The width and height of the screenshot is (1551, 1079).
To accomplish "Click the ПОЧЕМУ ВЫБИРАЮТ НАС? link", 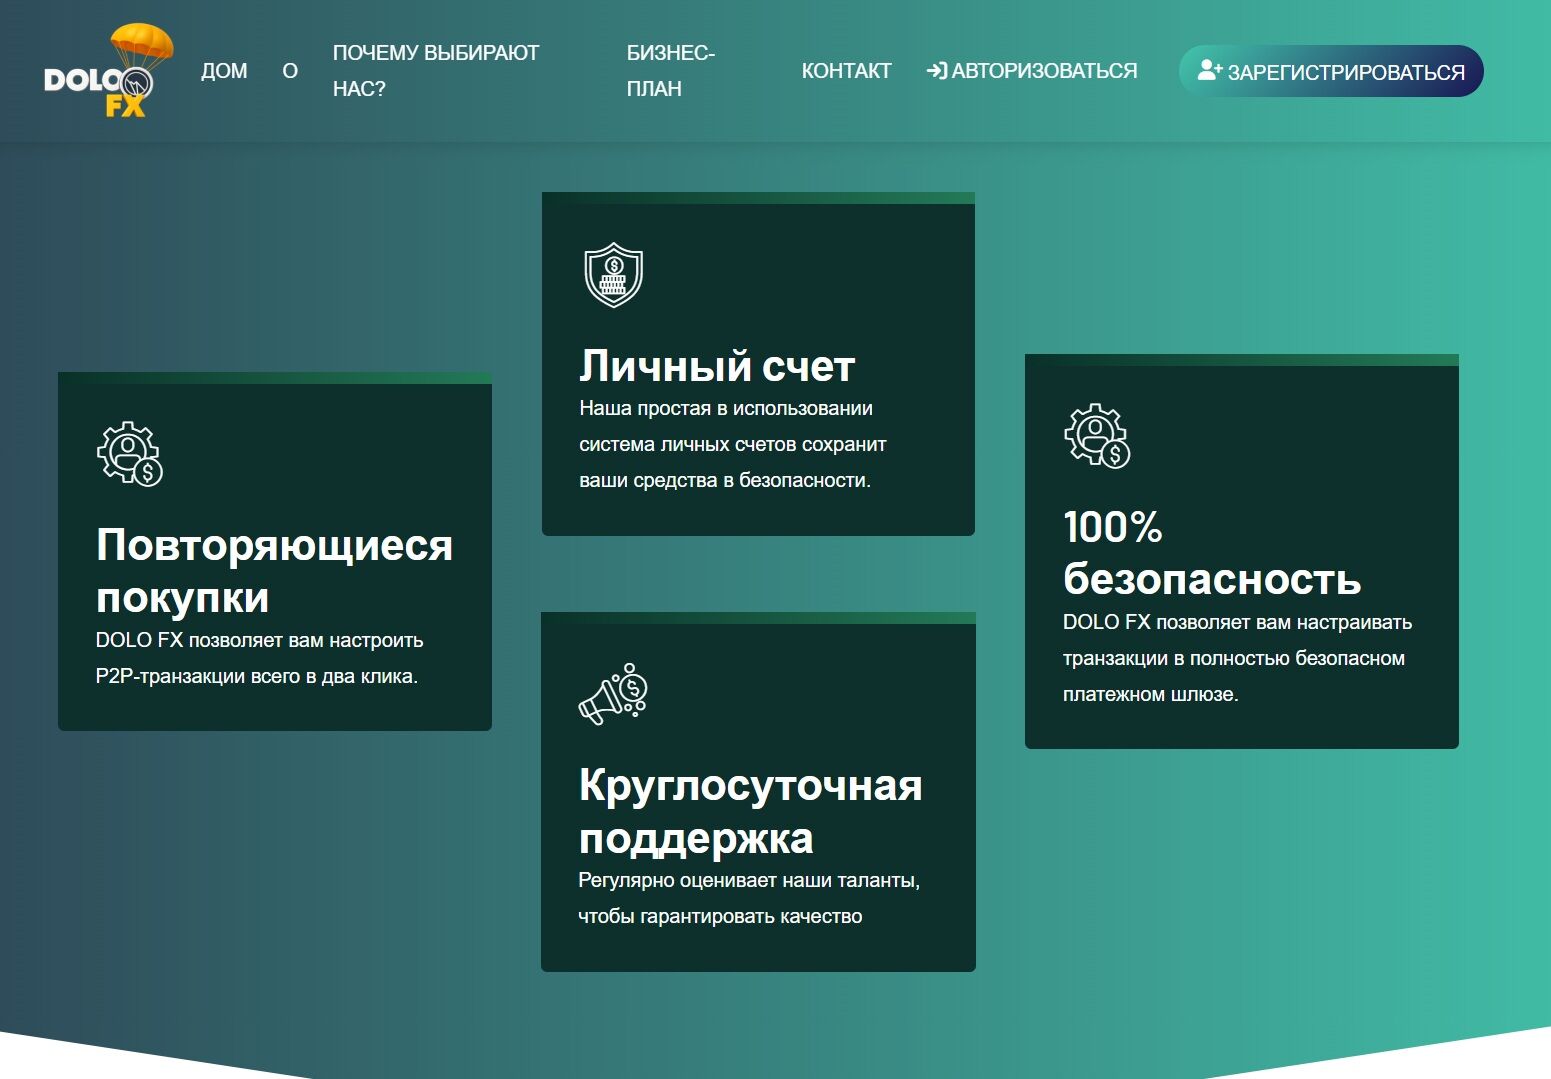I will tap(437, 70).
